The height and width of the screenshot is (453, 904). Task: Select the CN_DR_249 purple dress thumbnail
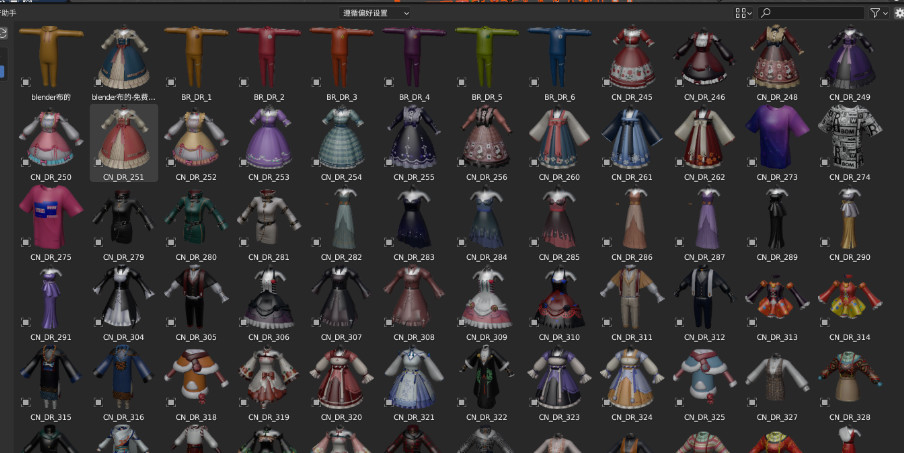[850, 57]
